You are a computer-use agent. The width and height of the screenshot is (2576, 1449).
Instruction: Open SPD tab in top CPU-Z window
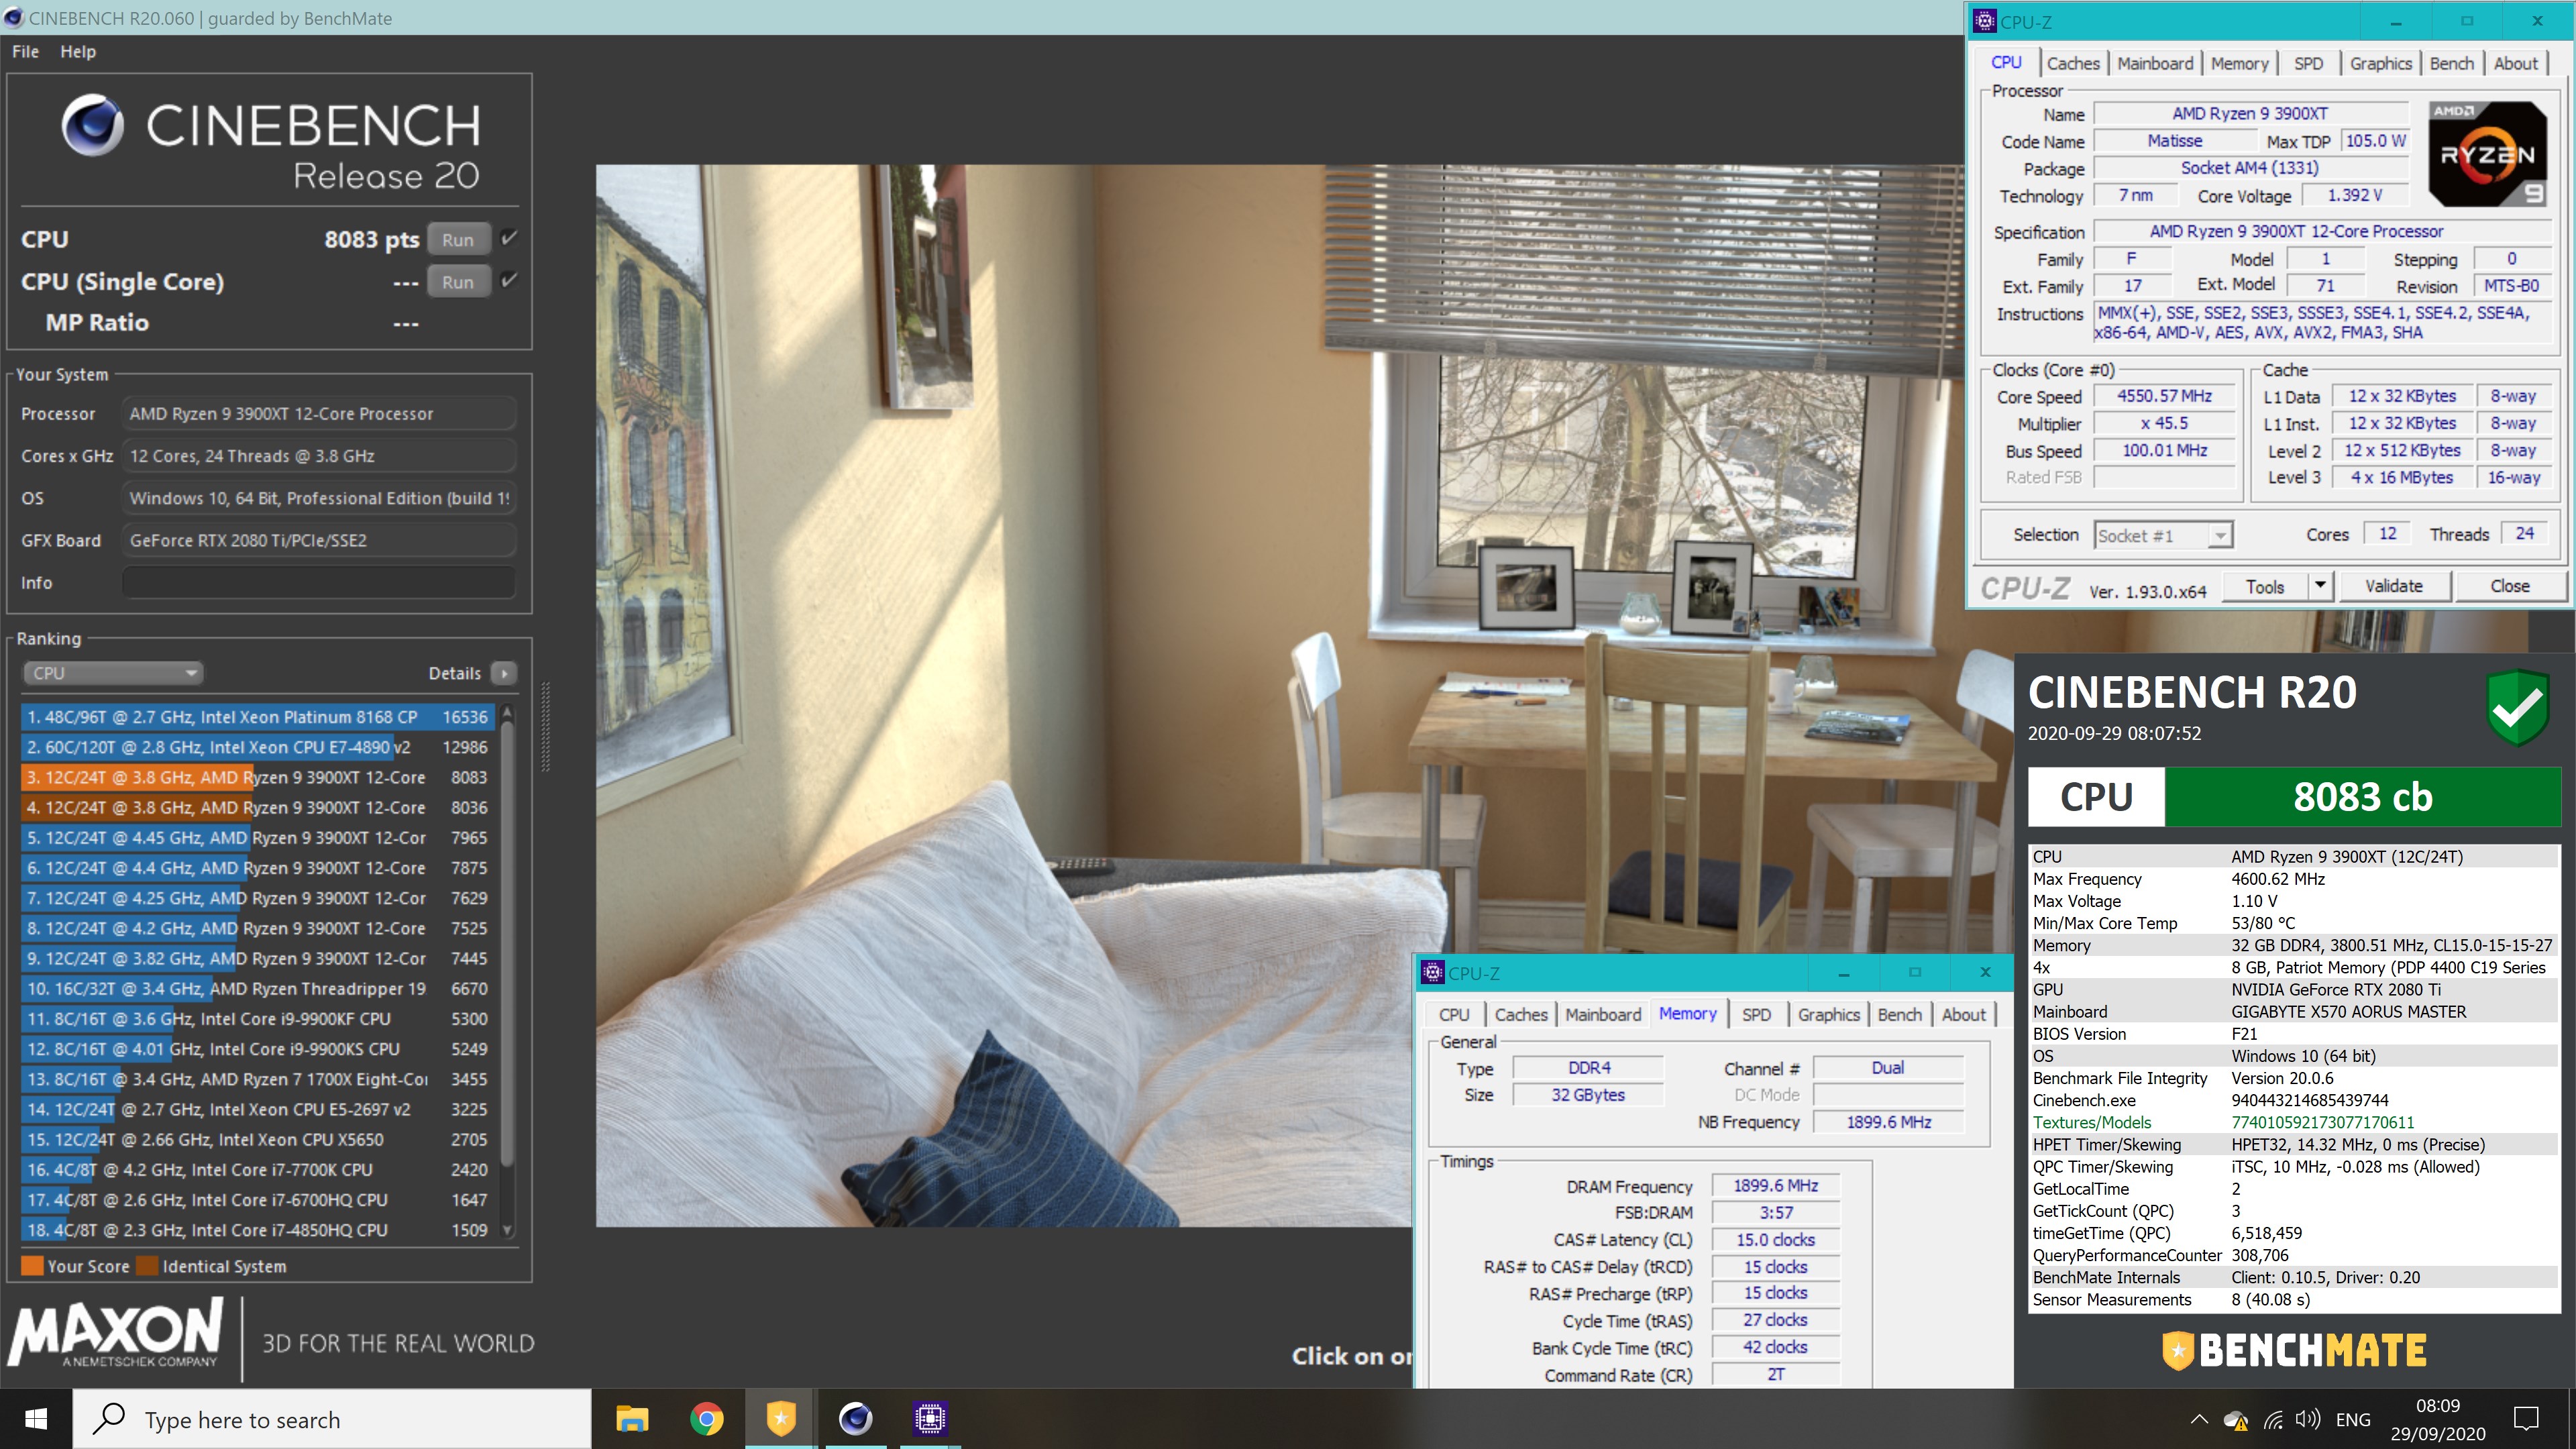(x=2308, y=63)
